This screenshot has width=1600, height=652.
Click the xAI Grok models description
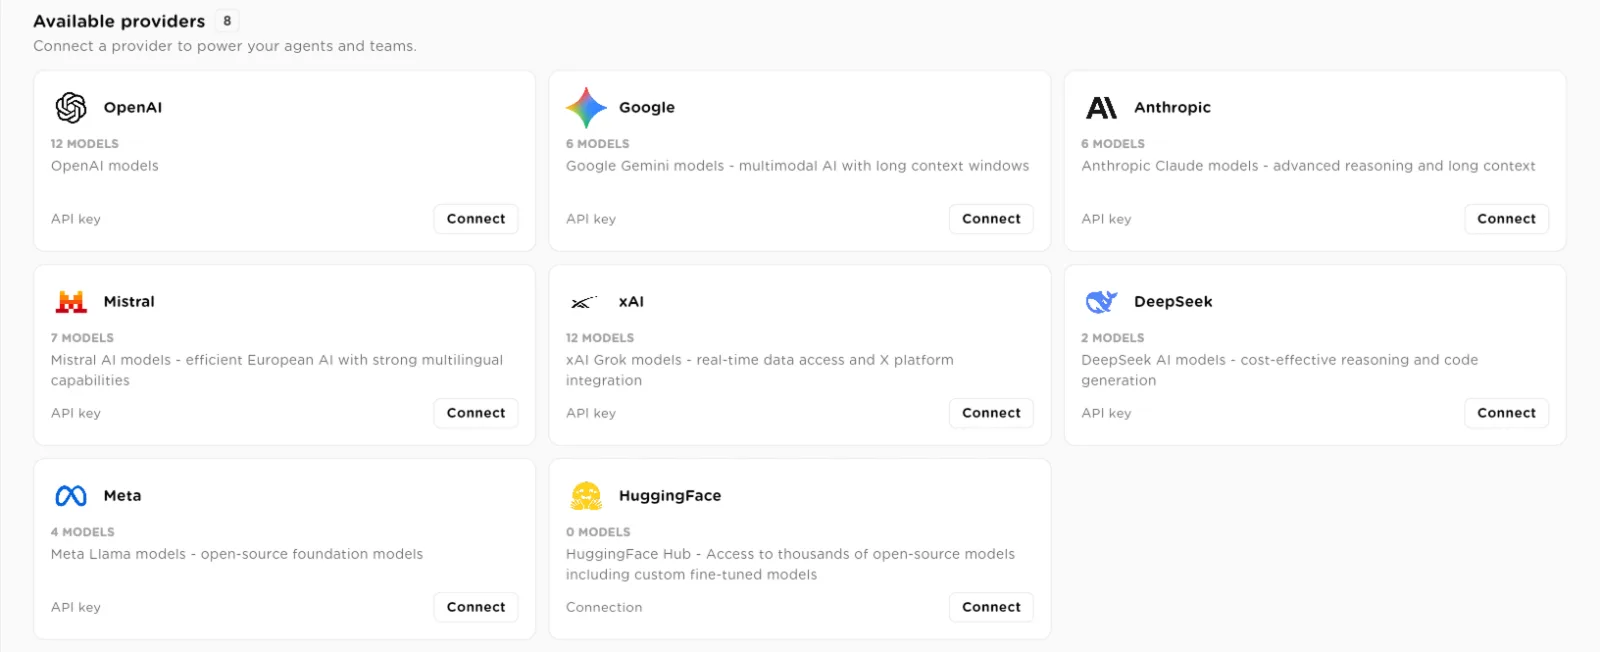[760, 370]
